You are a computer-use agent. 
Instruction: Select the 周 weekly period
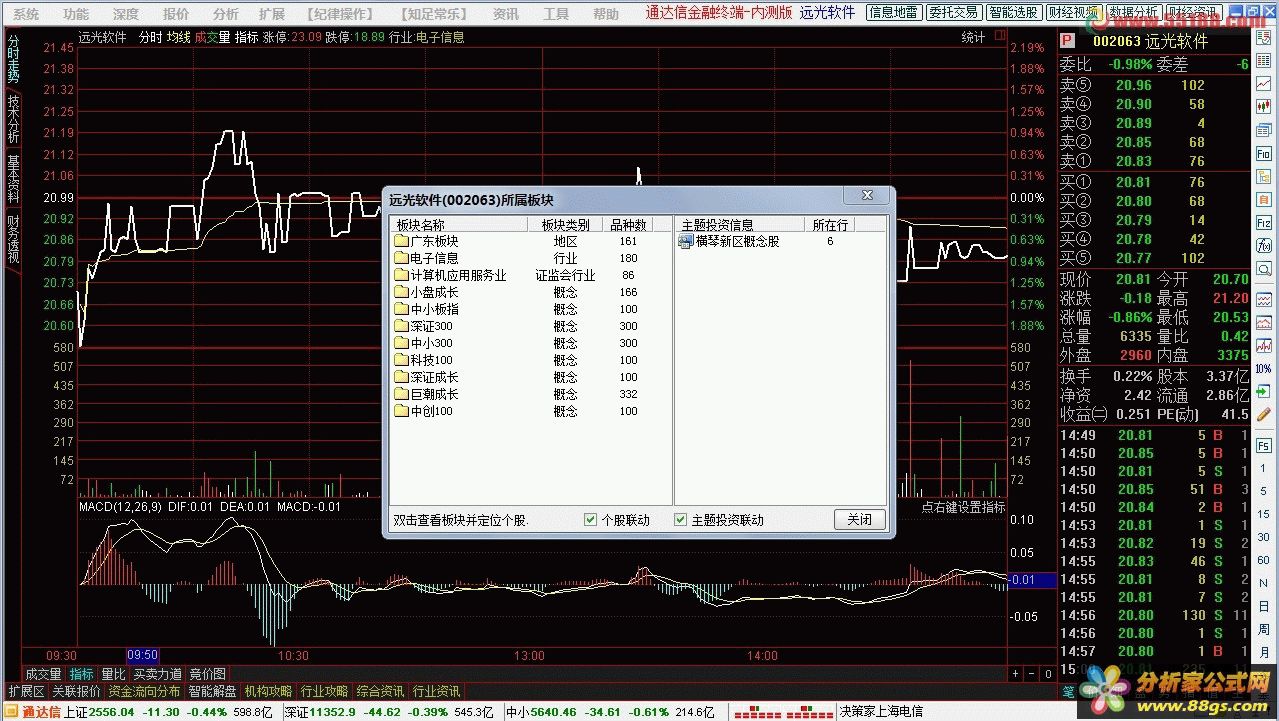coord(1263,629)
